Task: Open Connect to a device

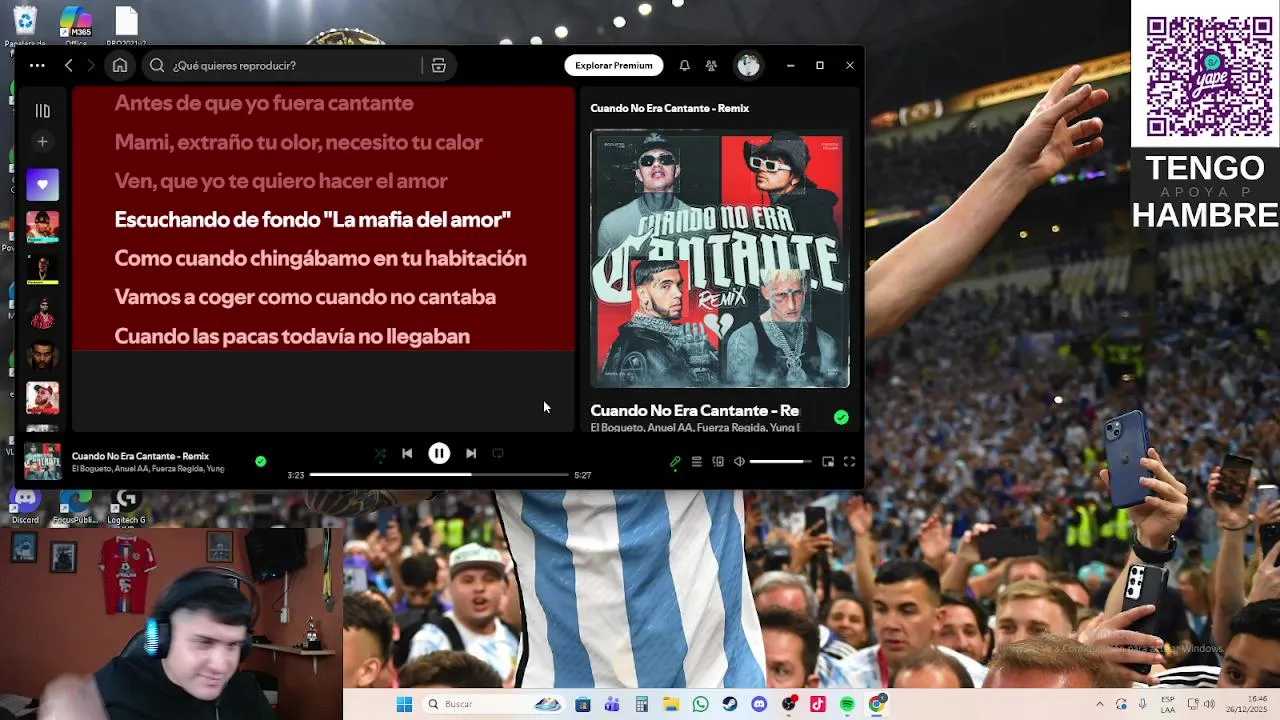Action: click(x=718, y=462)
